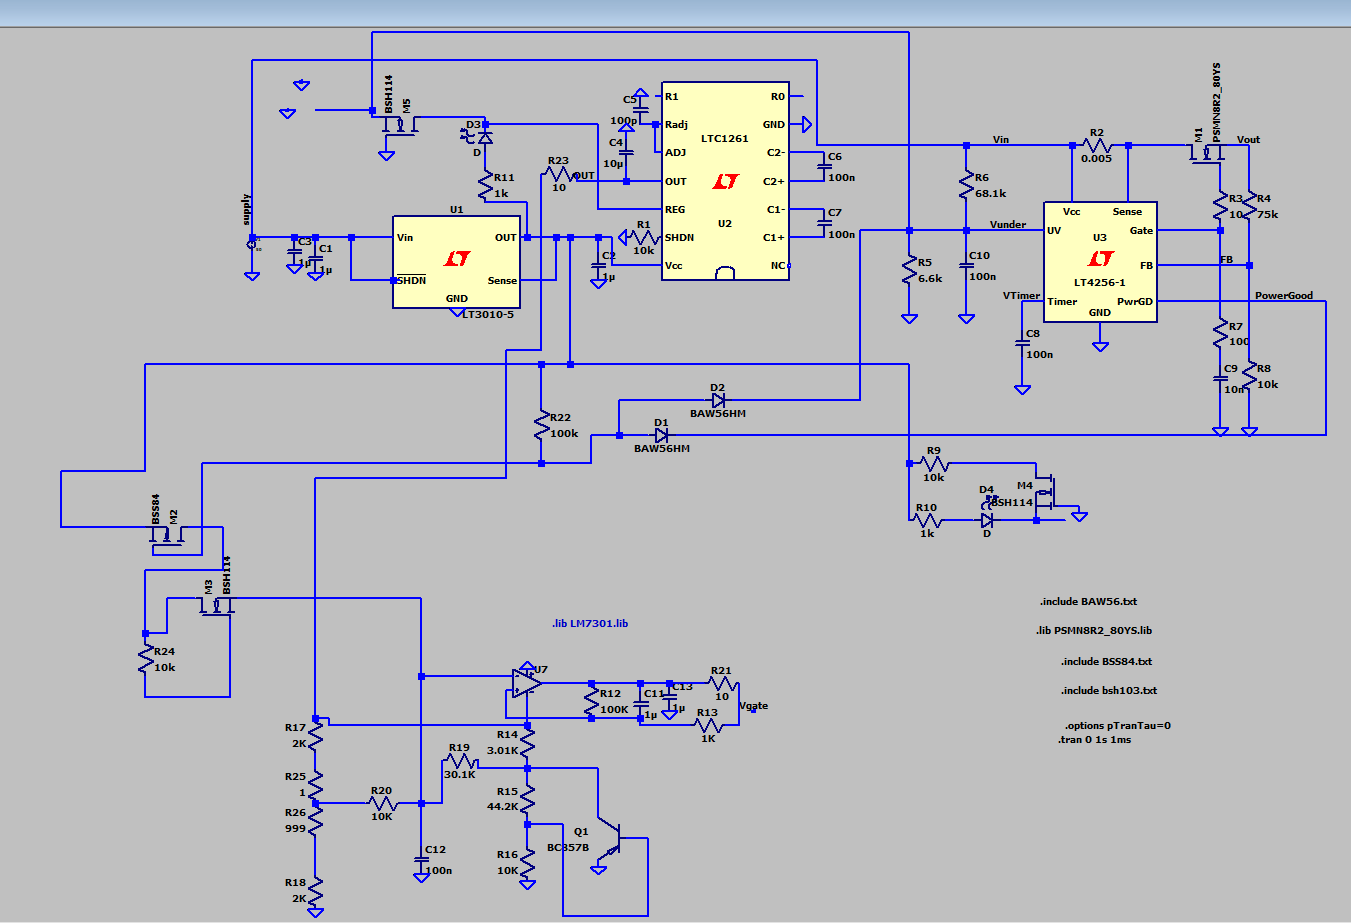Click the D4 LED symbol
The image size is (1351, 924).
987,520
